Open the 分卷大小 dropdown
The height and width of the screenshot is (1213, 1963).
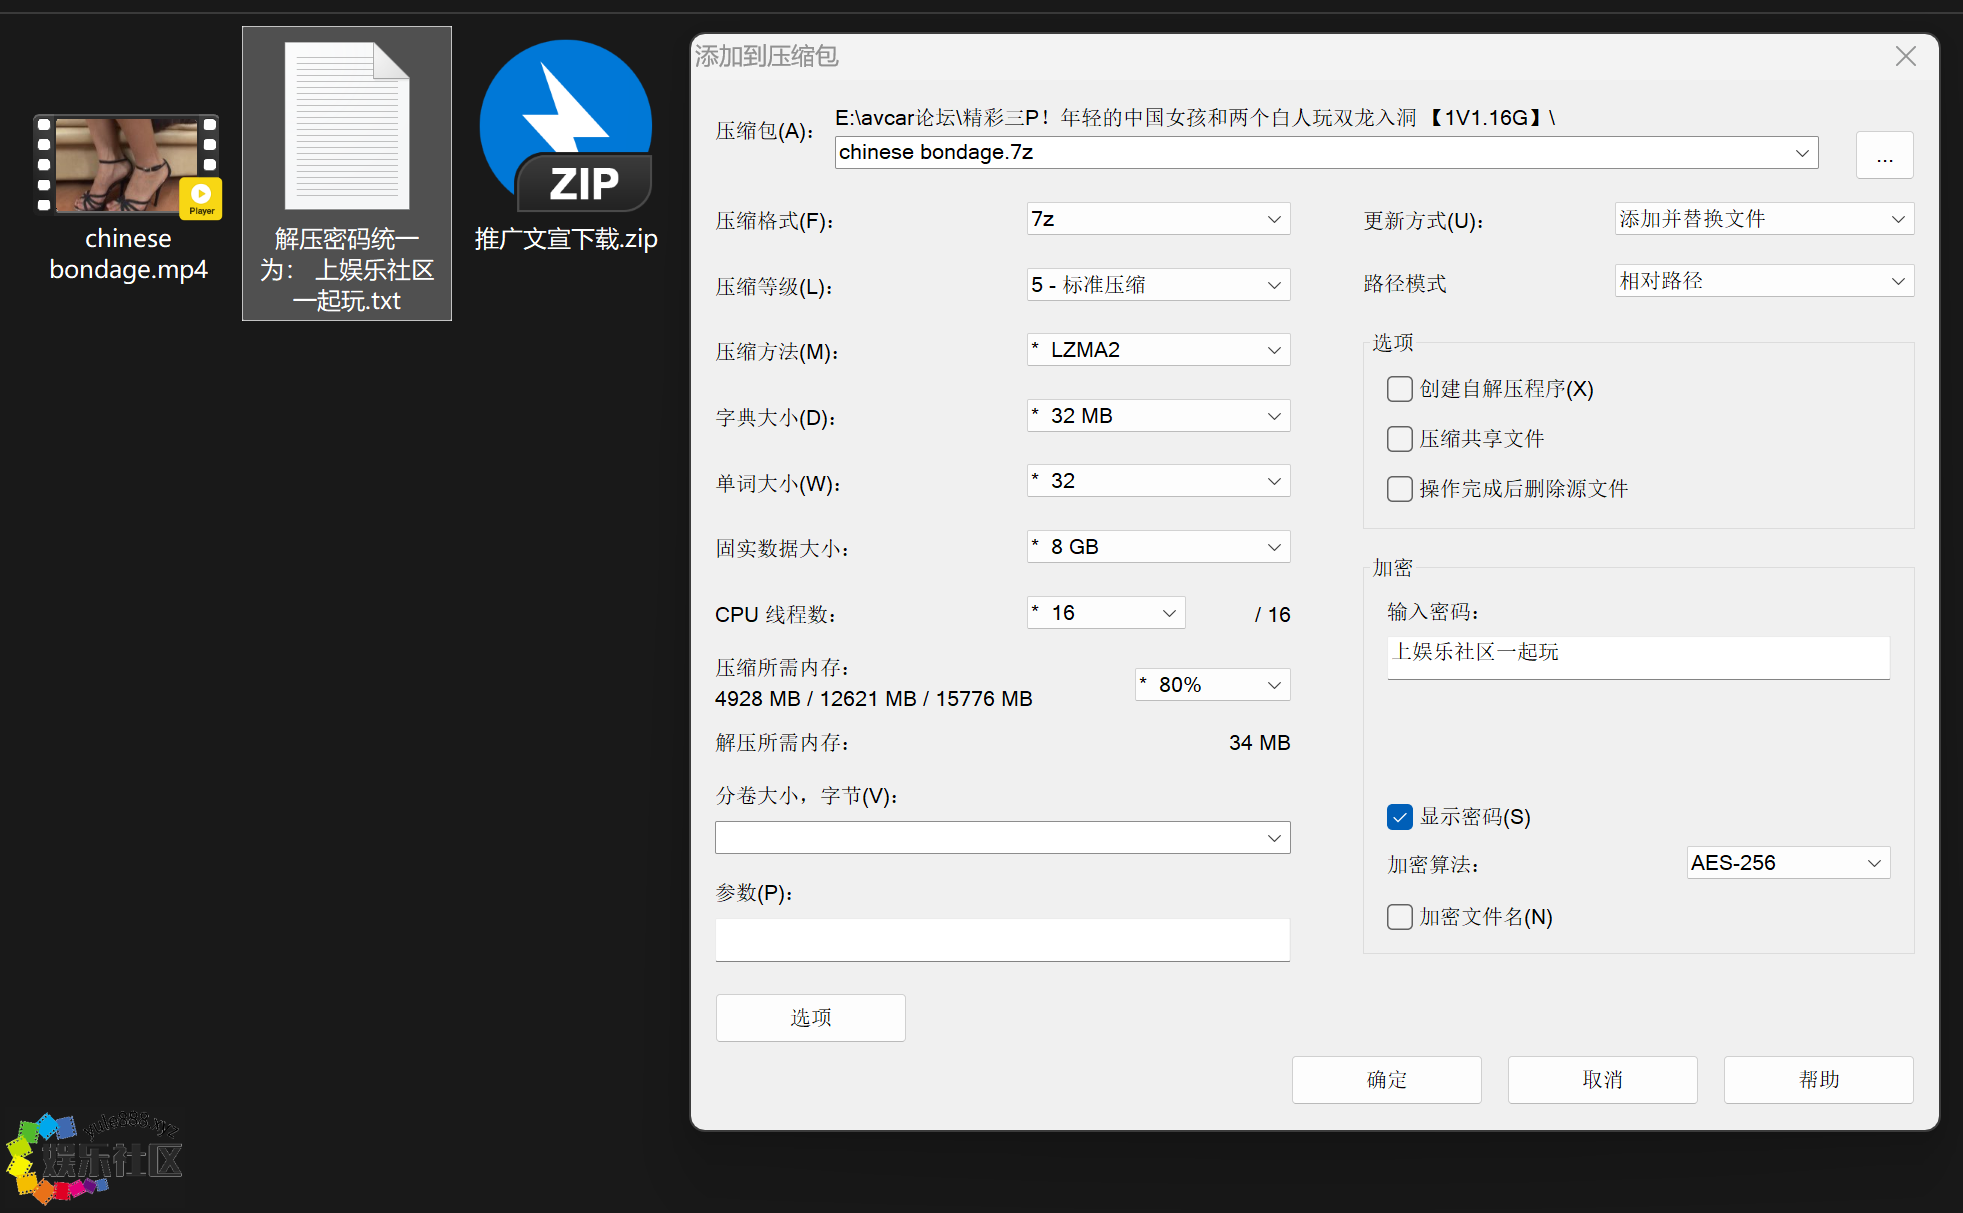click(1002, 838)
